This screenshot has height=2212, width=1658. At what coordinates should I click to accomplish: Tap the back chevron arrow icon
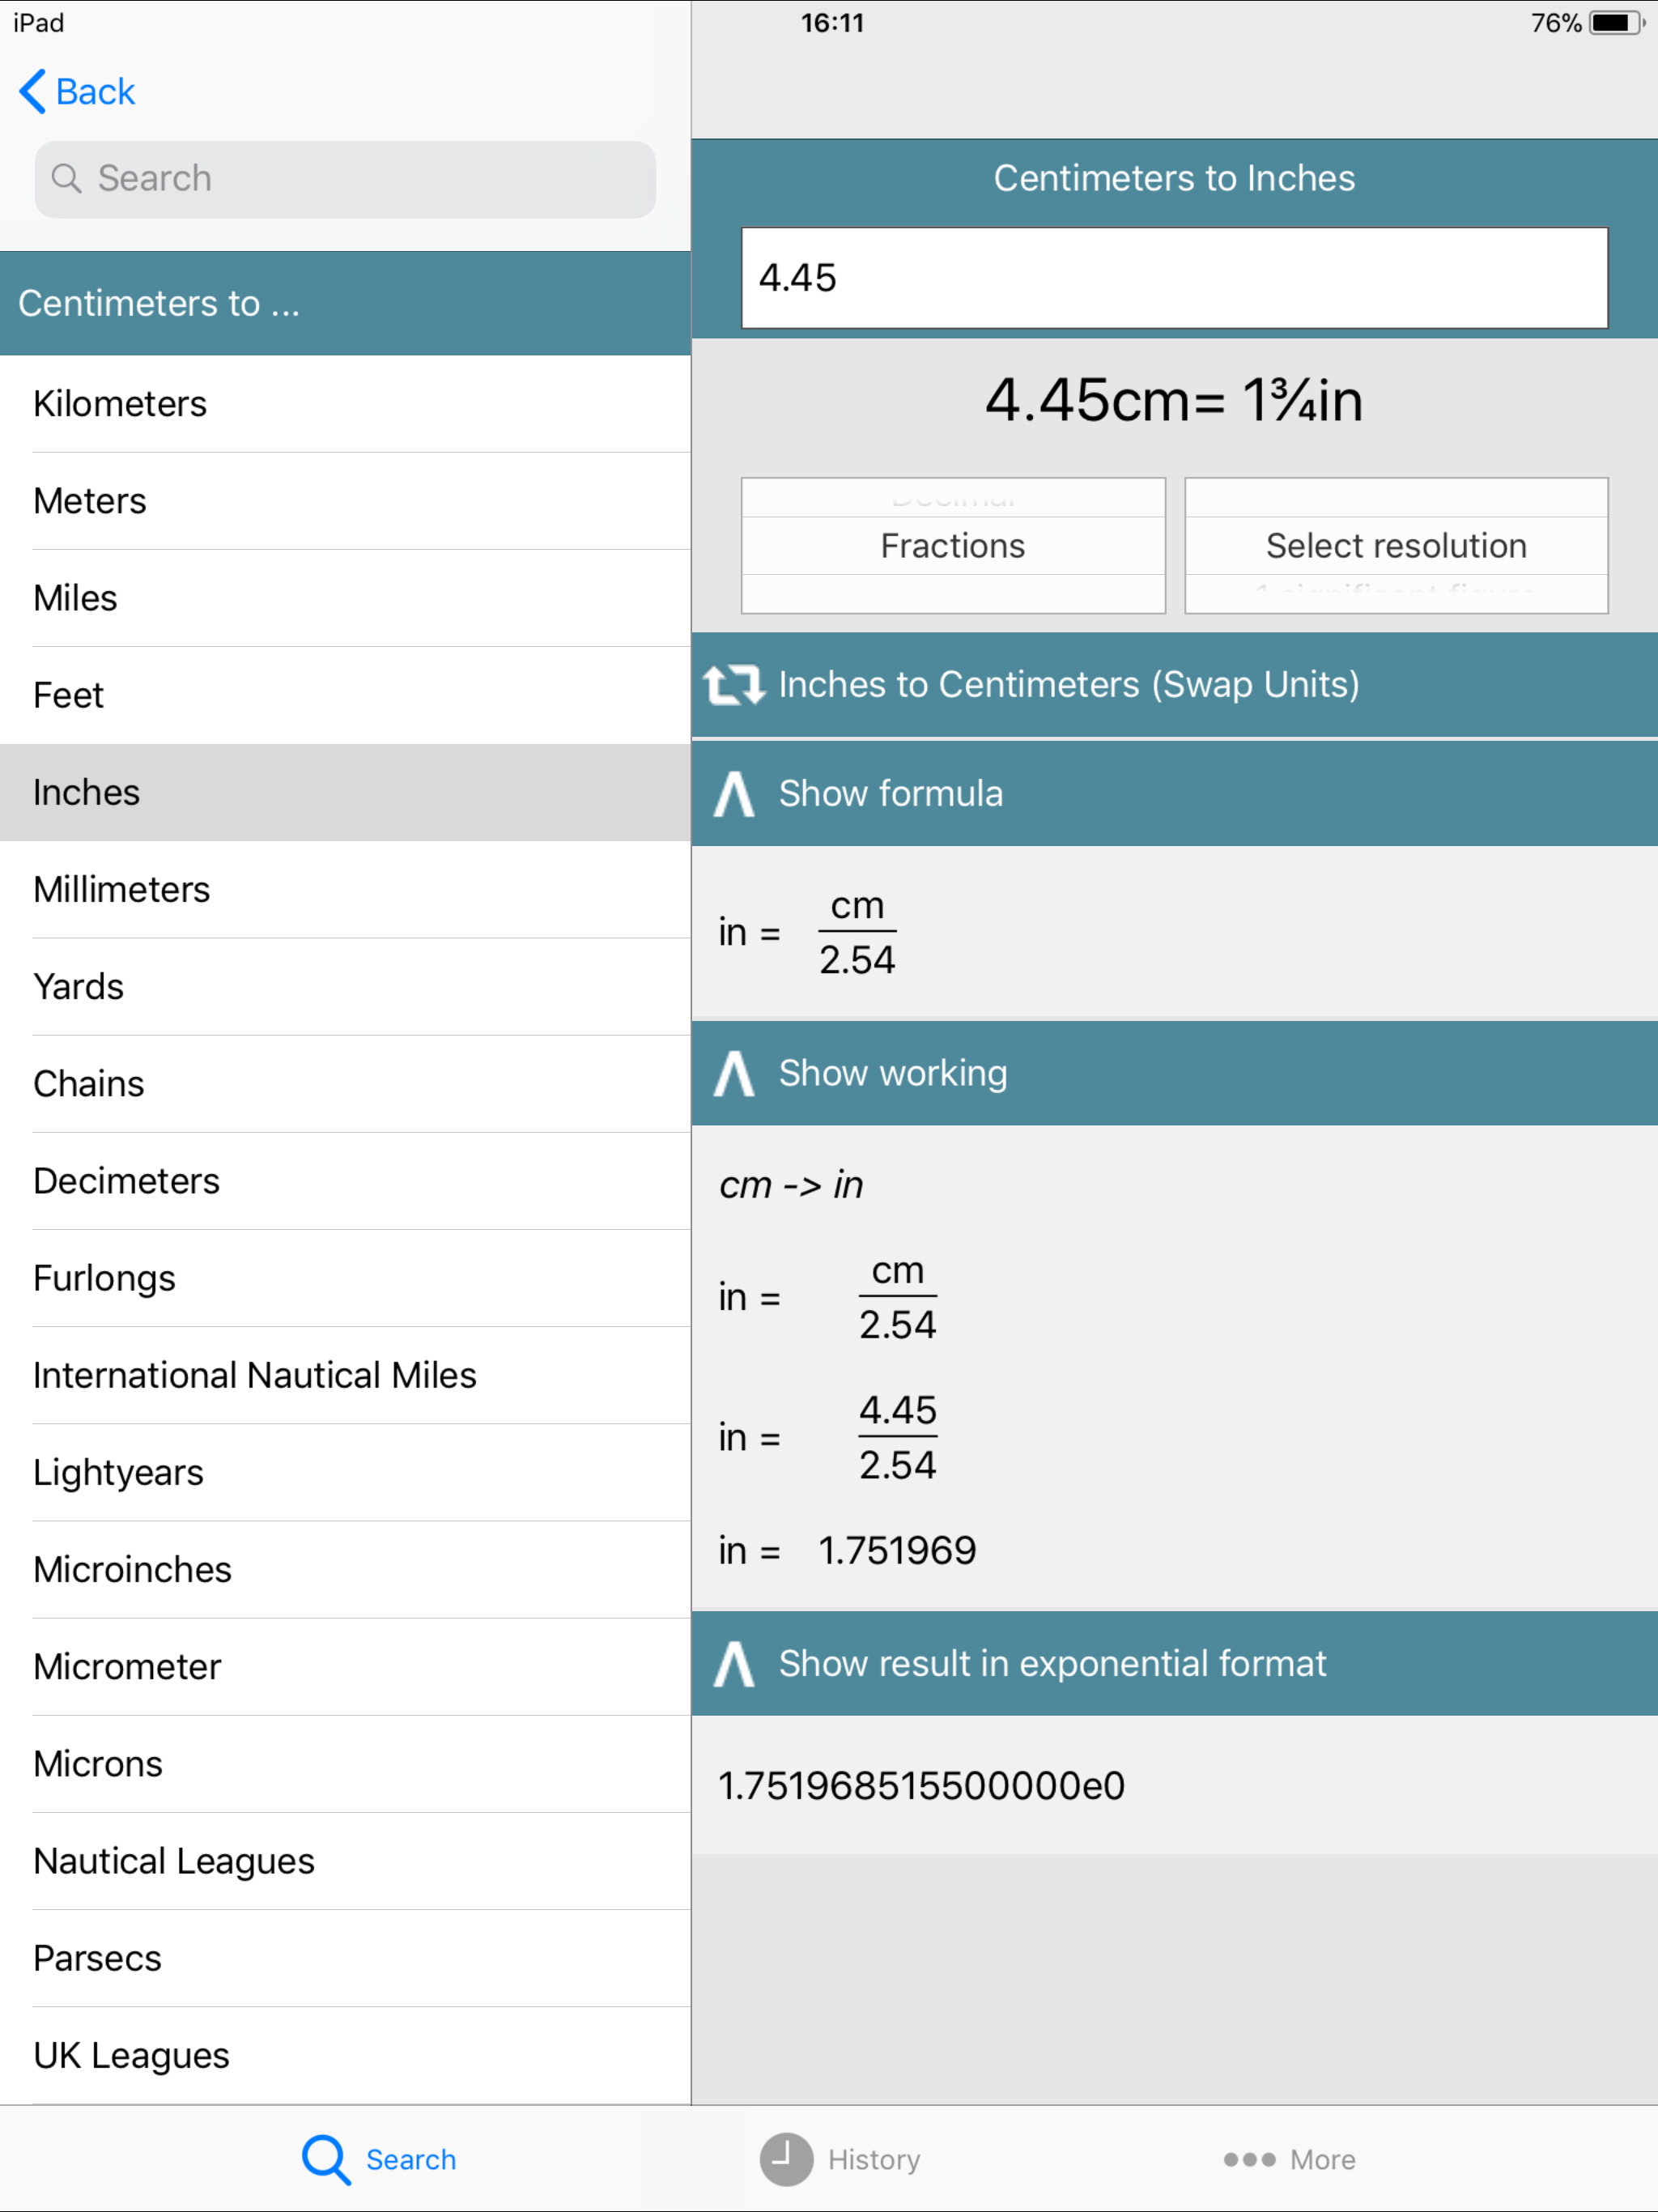33,91
